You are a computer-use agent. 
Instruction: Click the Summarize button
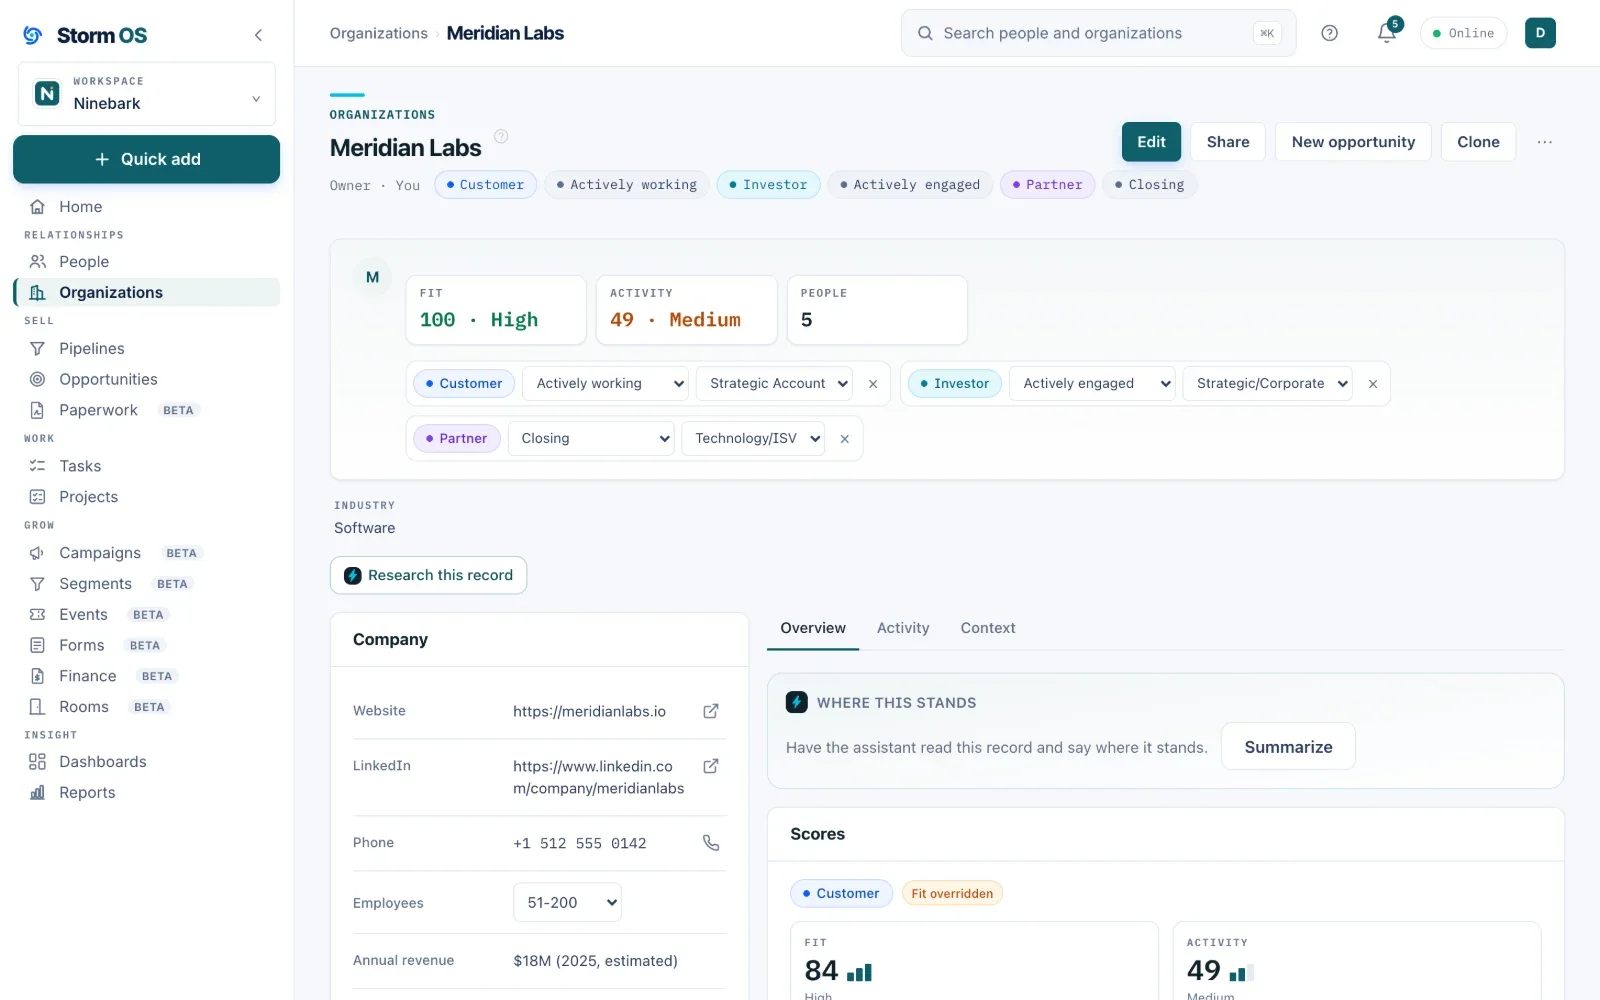tap(1288, 747)
